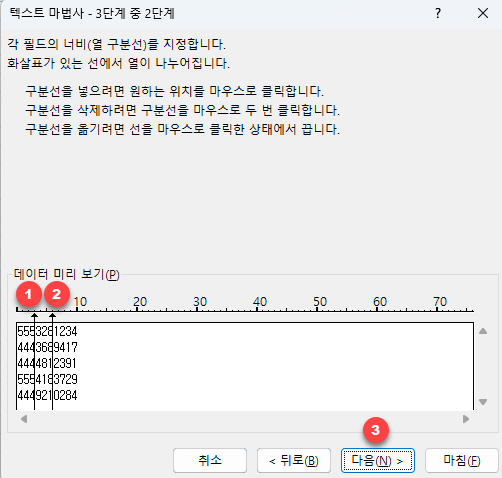Click the 마침(F) finish button
Viewport: 502px width, 478px height.
coord(462,460)
